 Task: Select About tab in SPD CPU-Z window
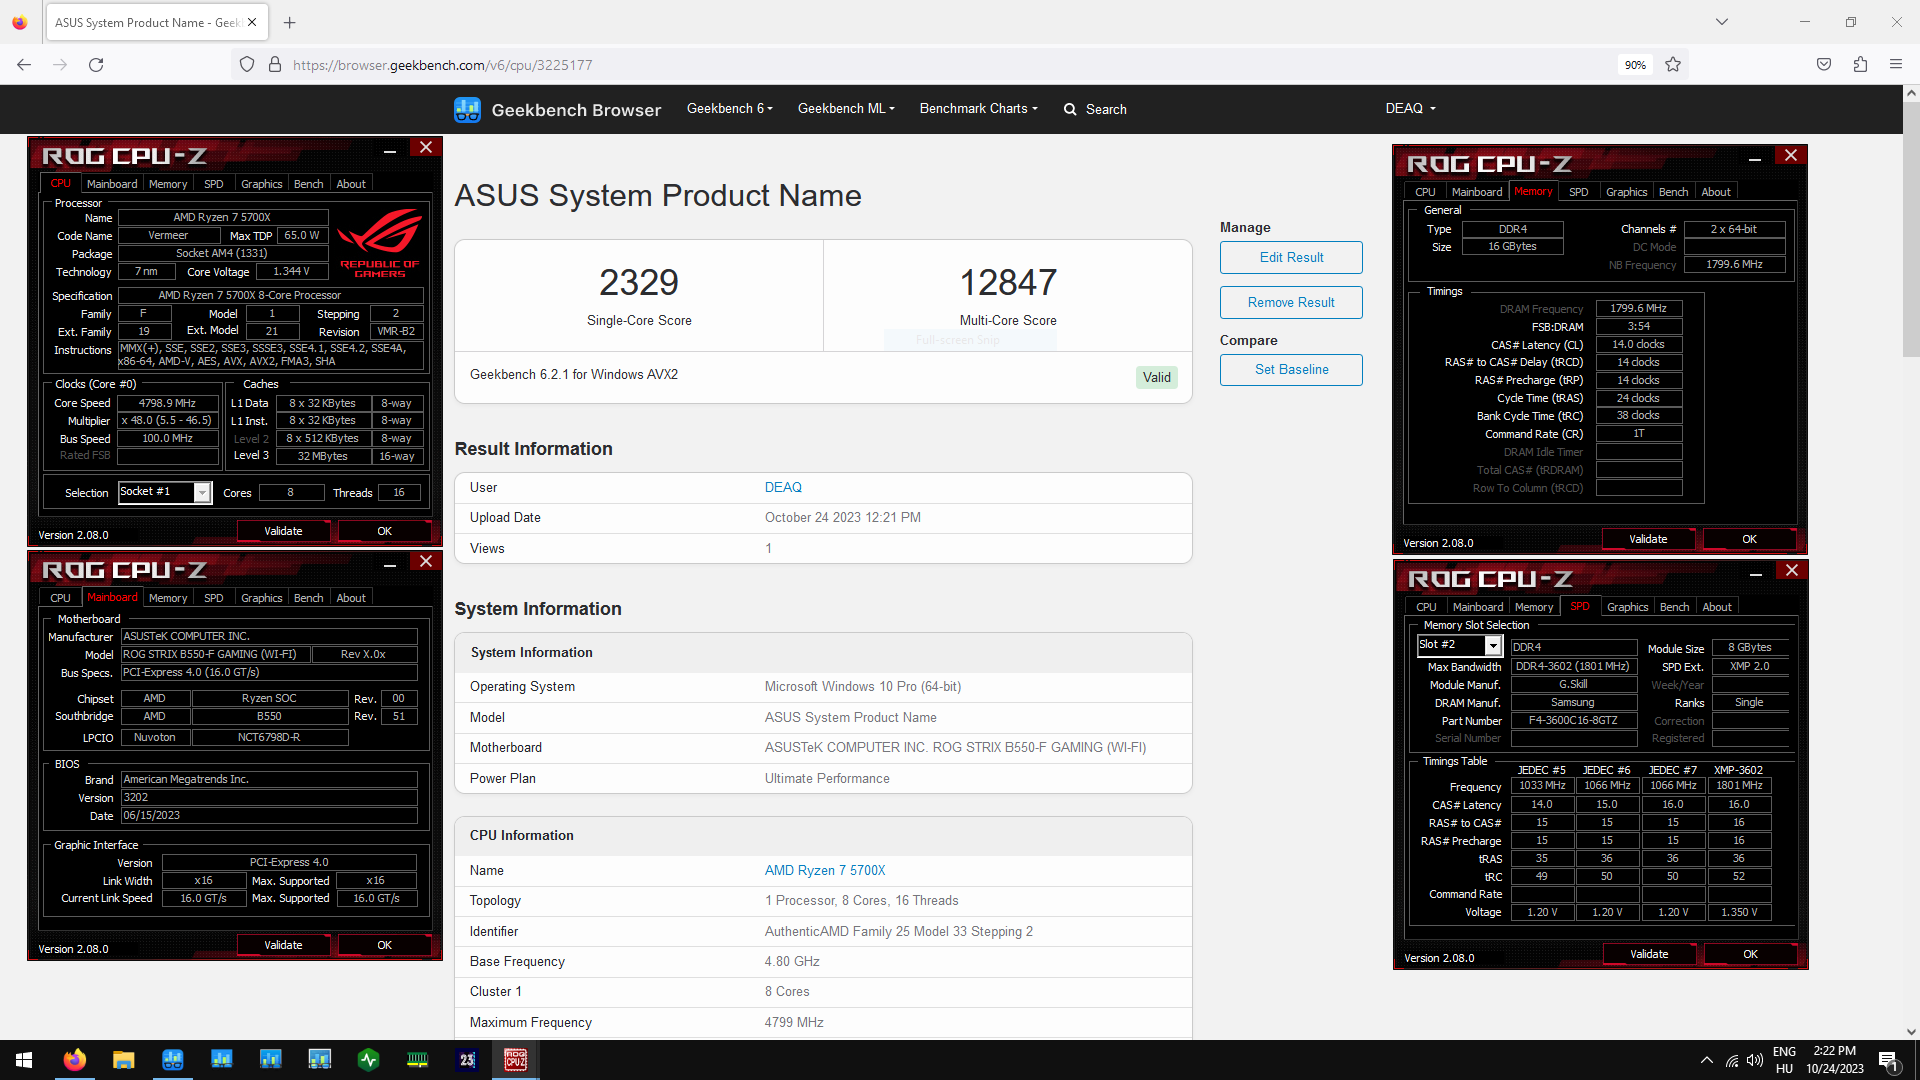1717,607
